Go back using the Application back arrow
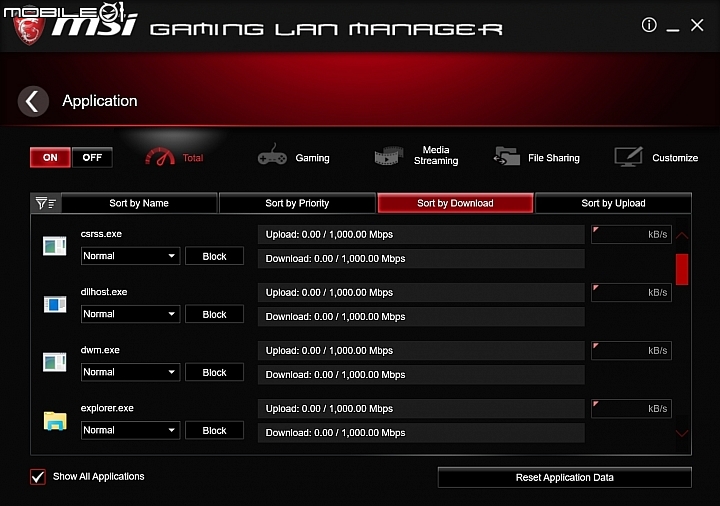Image resolution: width=720 pixels, height=506 pixels. 33,101
